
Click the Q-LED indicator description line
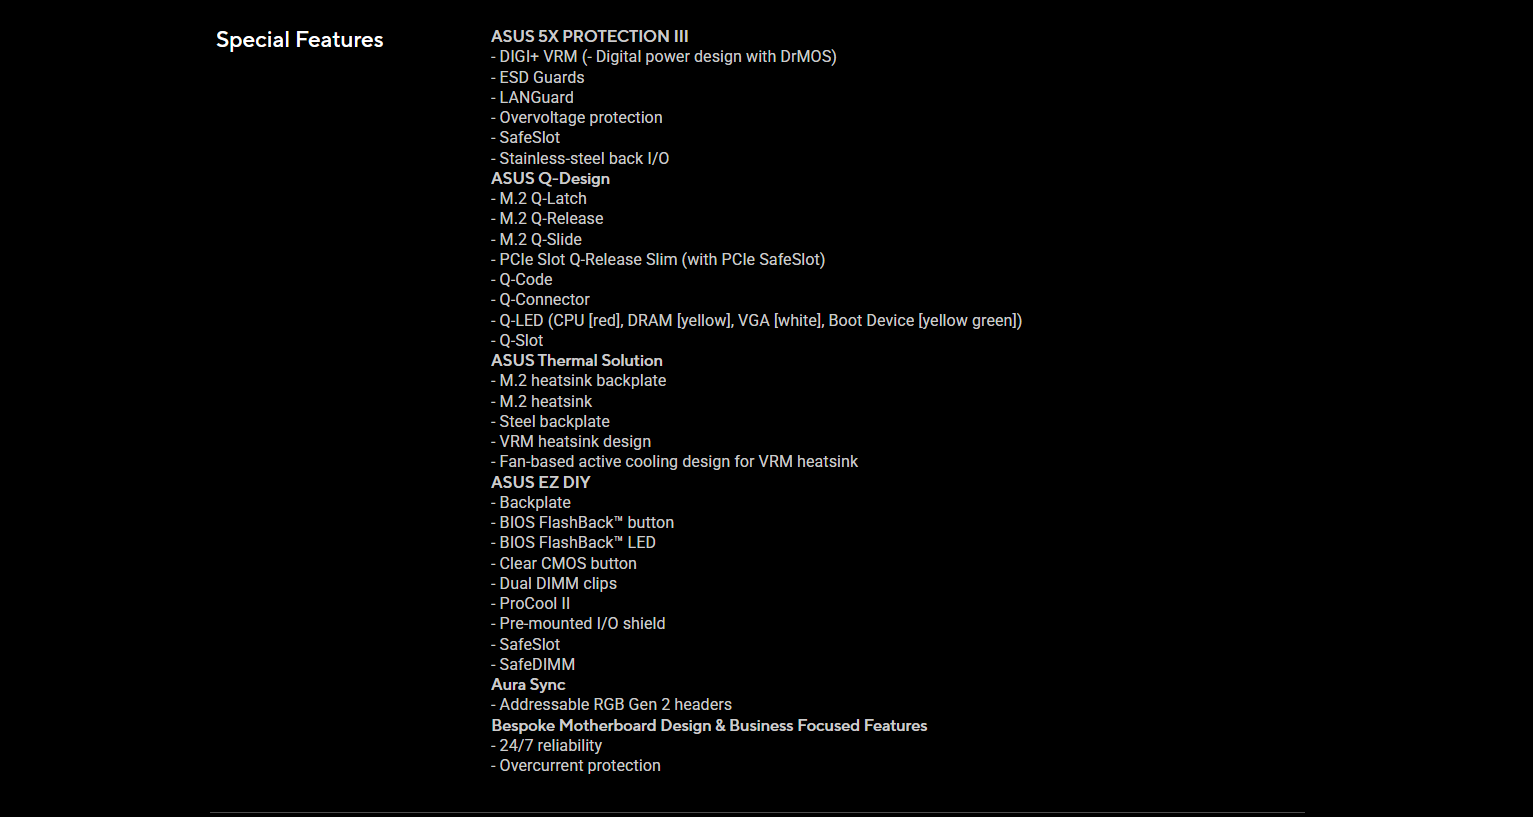point(756,320)
